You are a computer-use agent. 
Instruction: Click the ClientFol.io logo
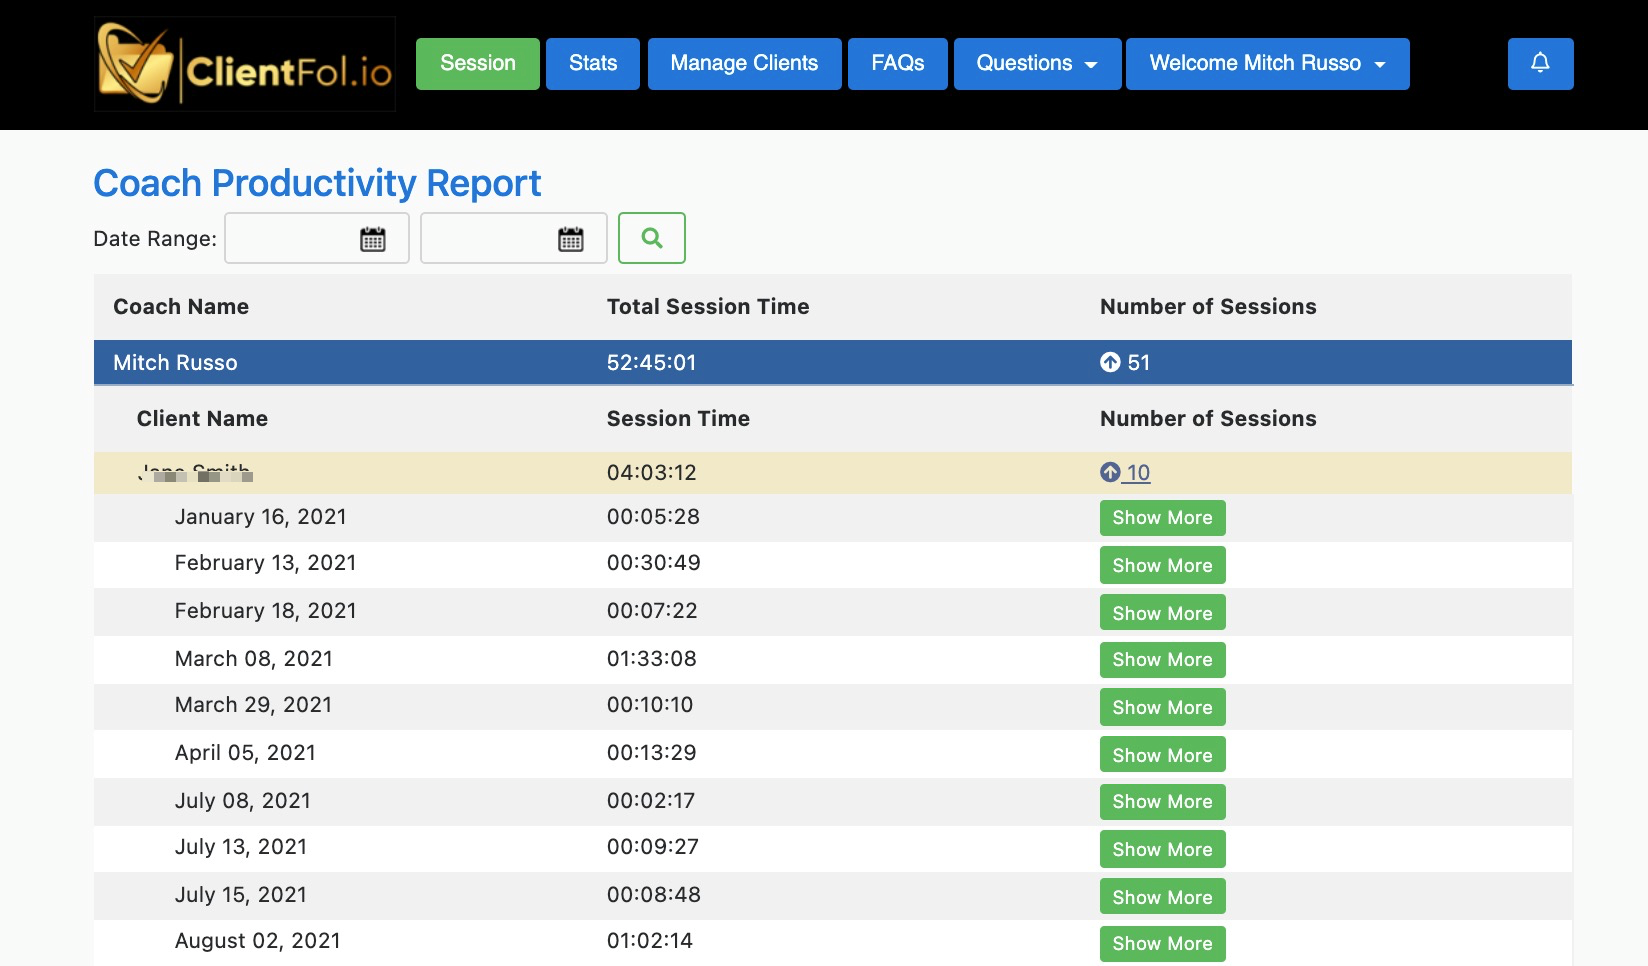tap(245, 64)
